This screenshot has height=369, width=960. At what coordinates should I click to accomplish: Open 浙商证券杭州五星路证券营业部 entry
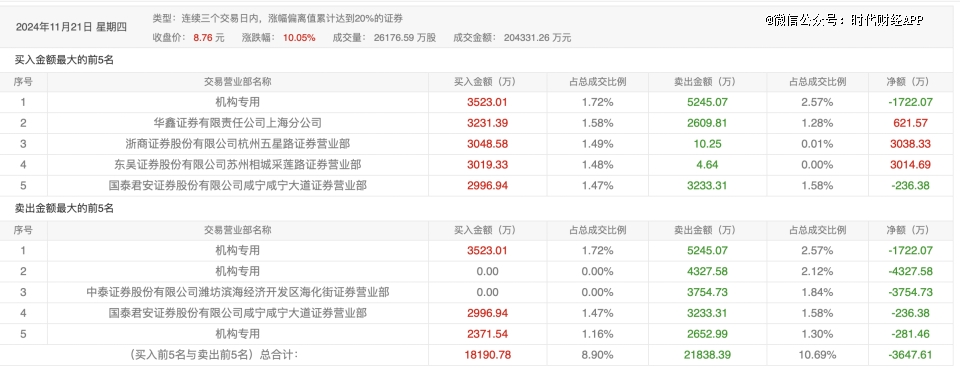click(x=238, y=144)
